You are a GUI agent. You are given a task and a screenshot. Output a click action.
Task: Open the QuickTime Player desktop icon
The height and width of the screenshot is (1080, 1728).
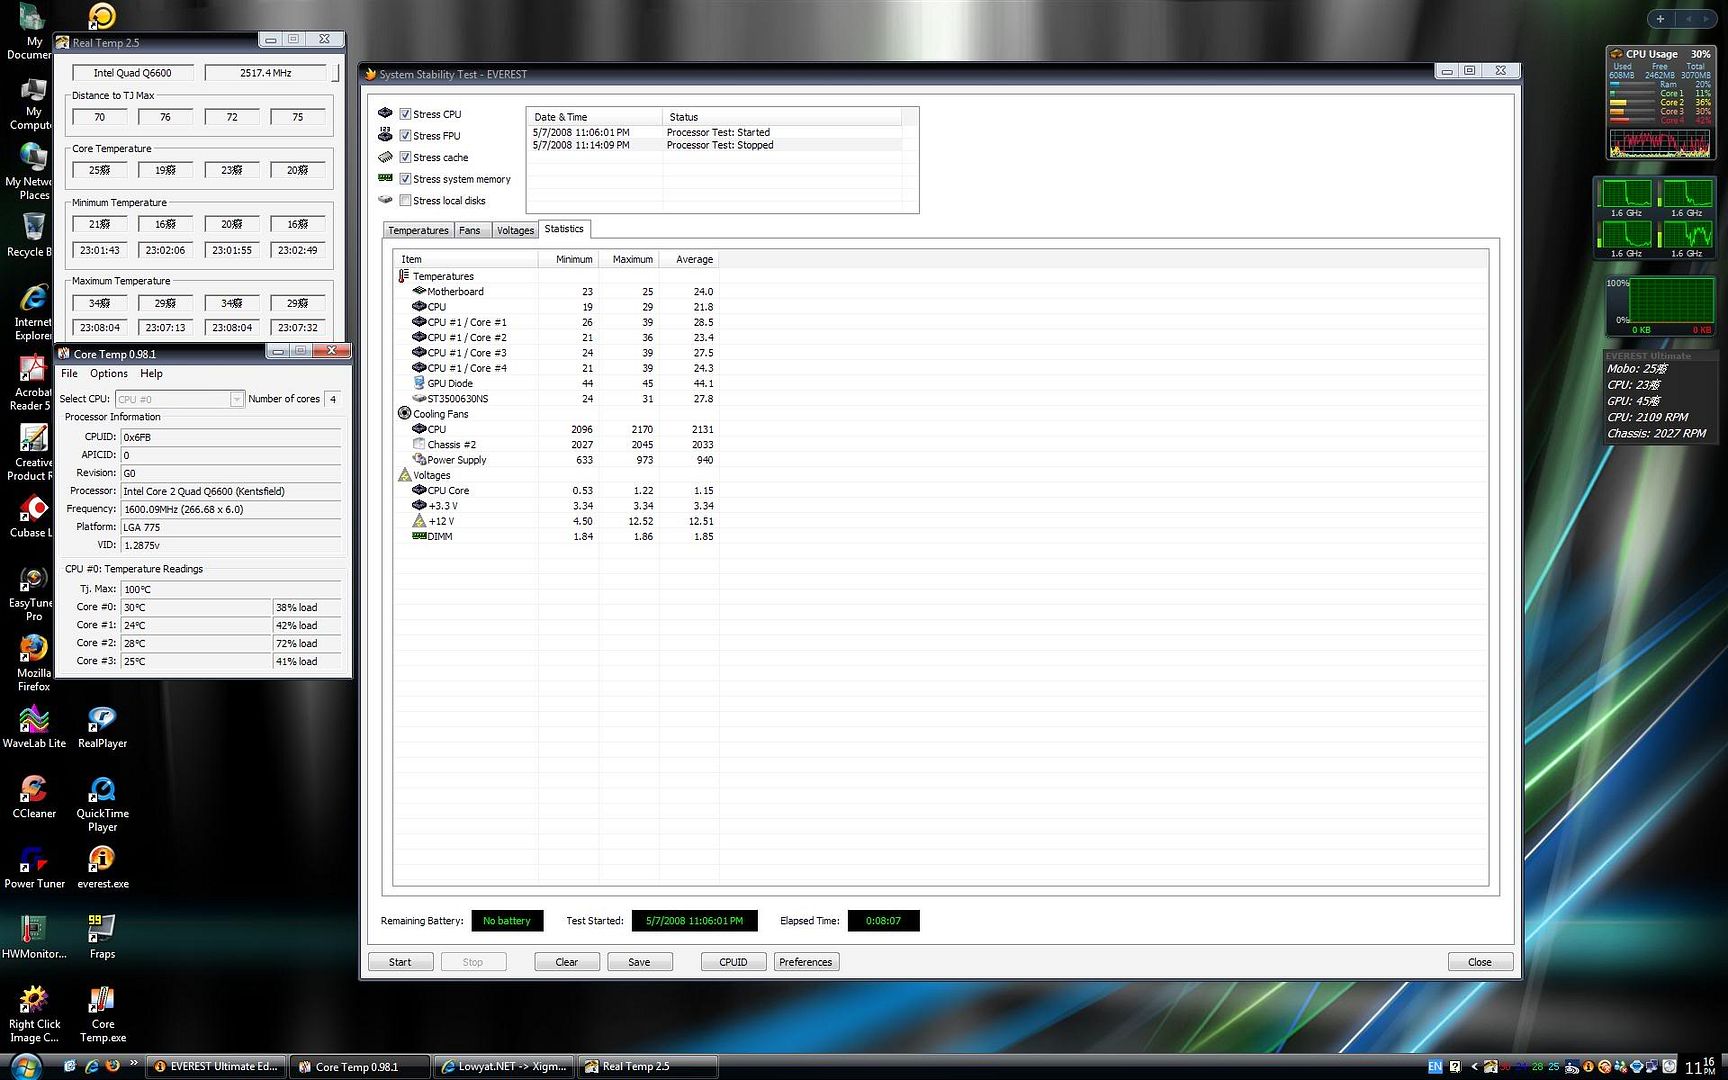pyautogui.click(x=102, y=791)
